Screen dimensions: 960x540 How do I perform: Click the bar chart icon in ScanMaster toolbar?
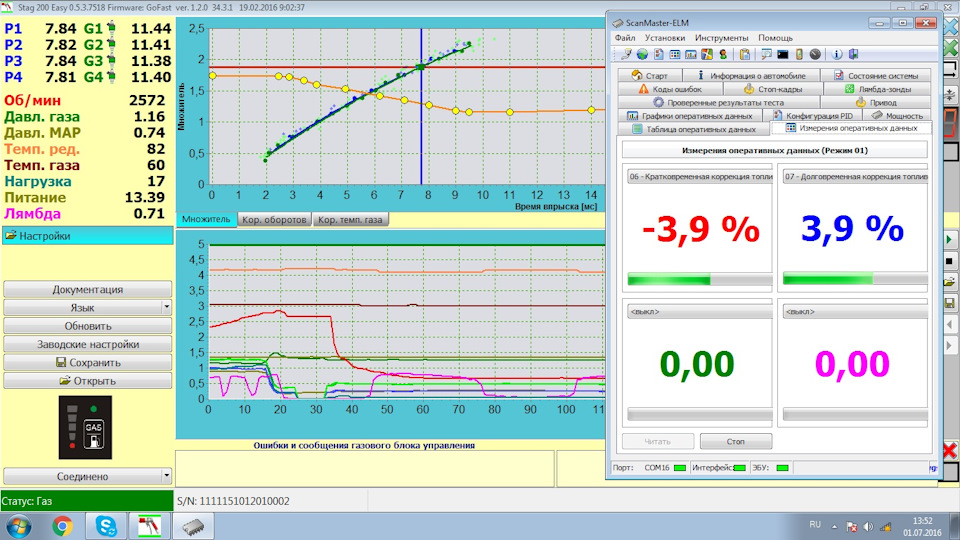pyautogui.click(x=691, y=54)
